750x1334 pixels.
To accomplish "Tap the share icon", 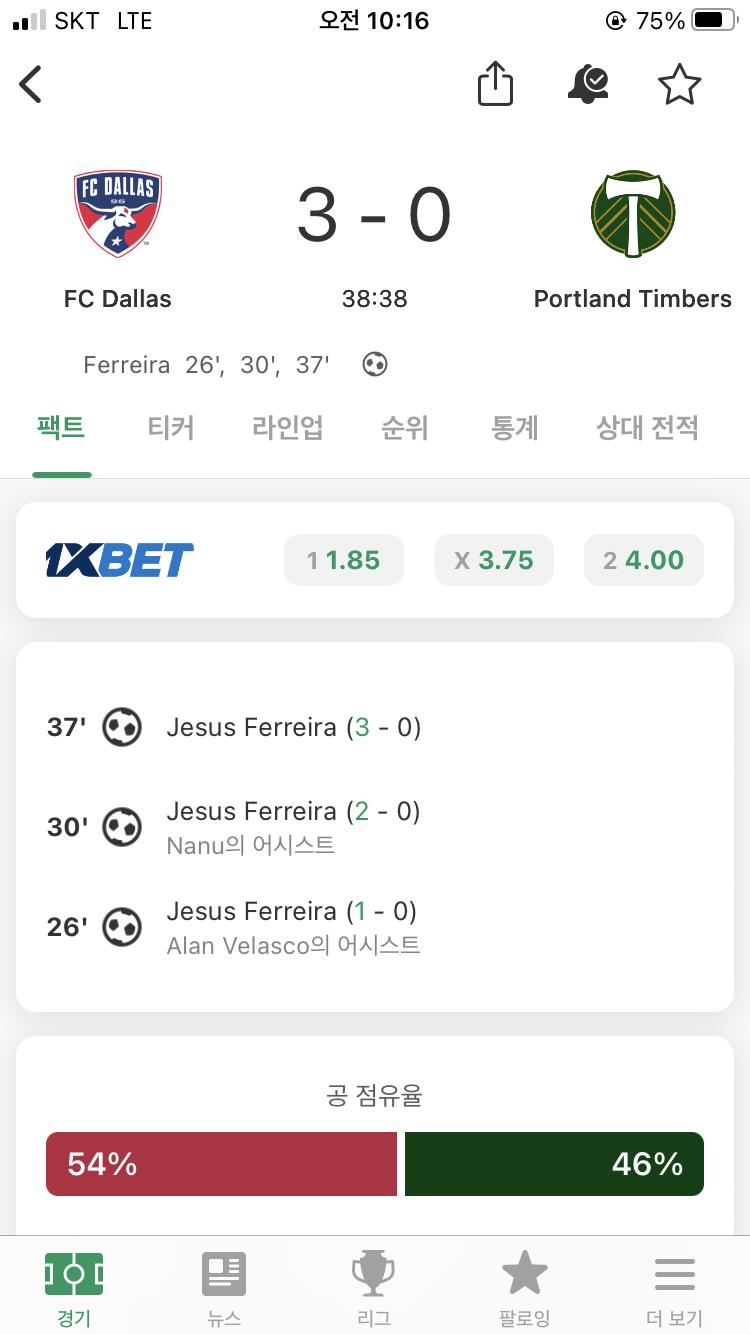I will click(x=495, y=83).
